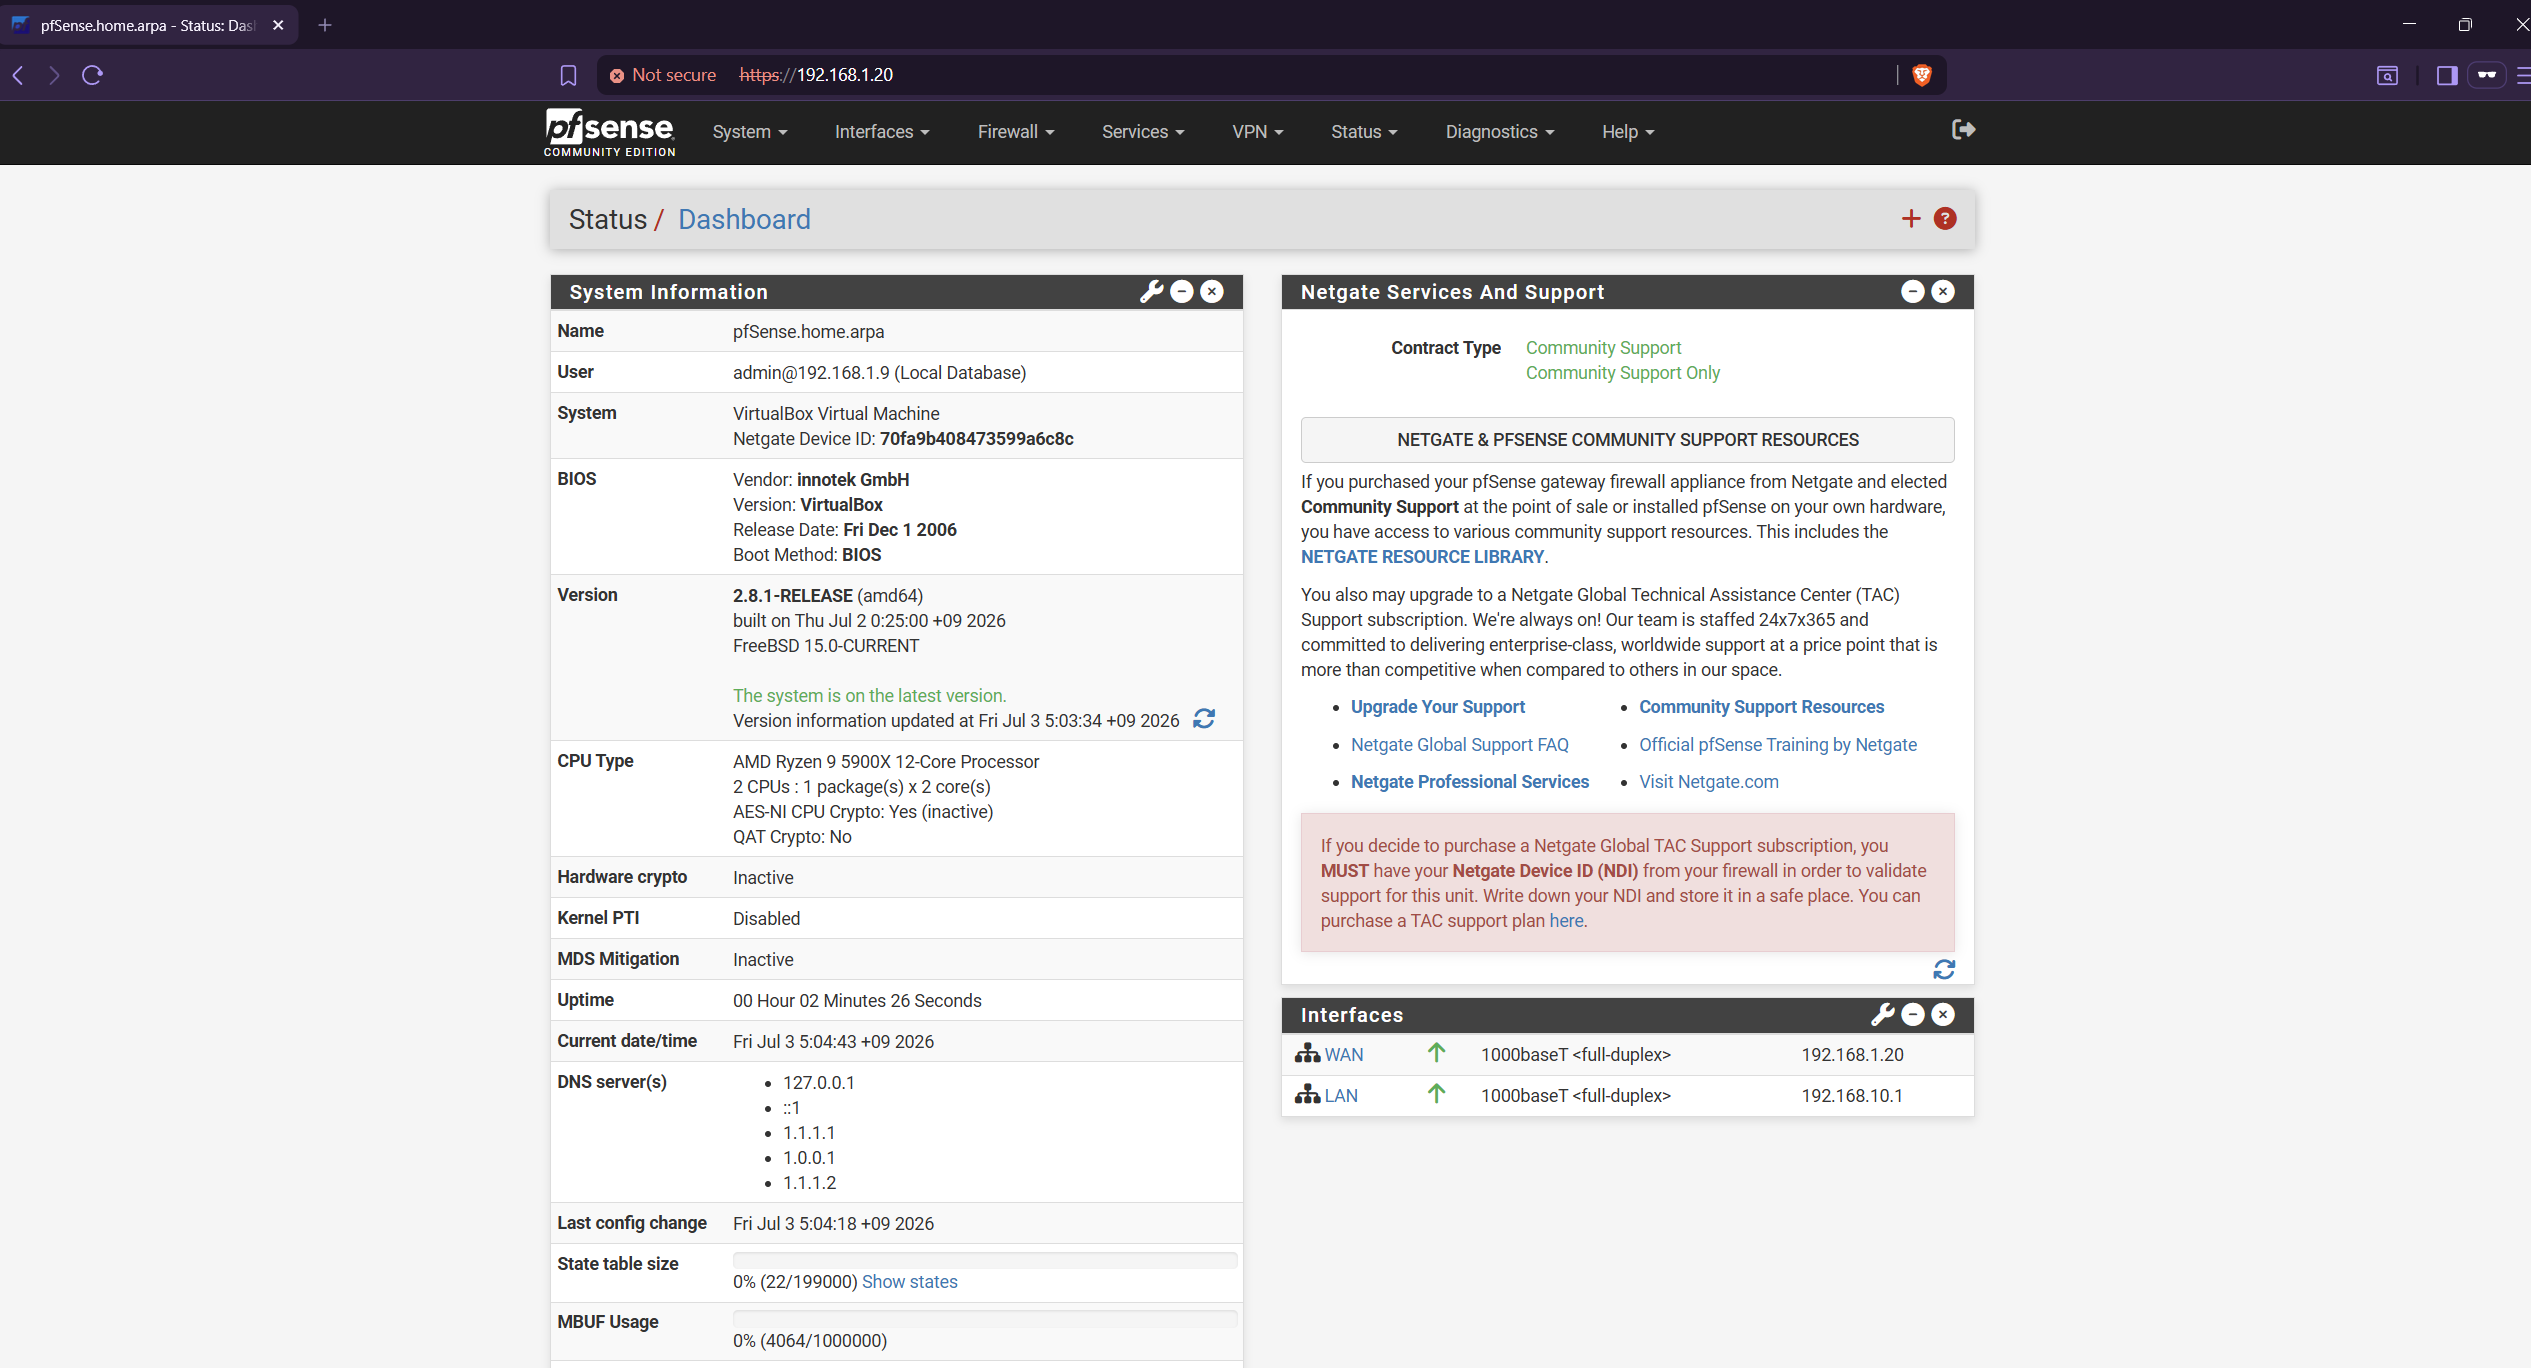Reload the page in browser

tap(92, 75)
